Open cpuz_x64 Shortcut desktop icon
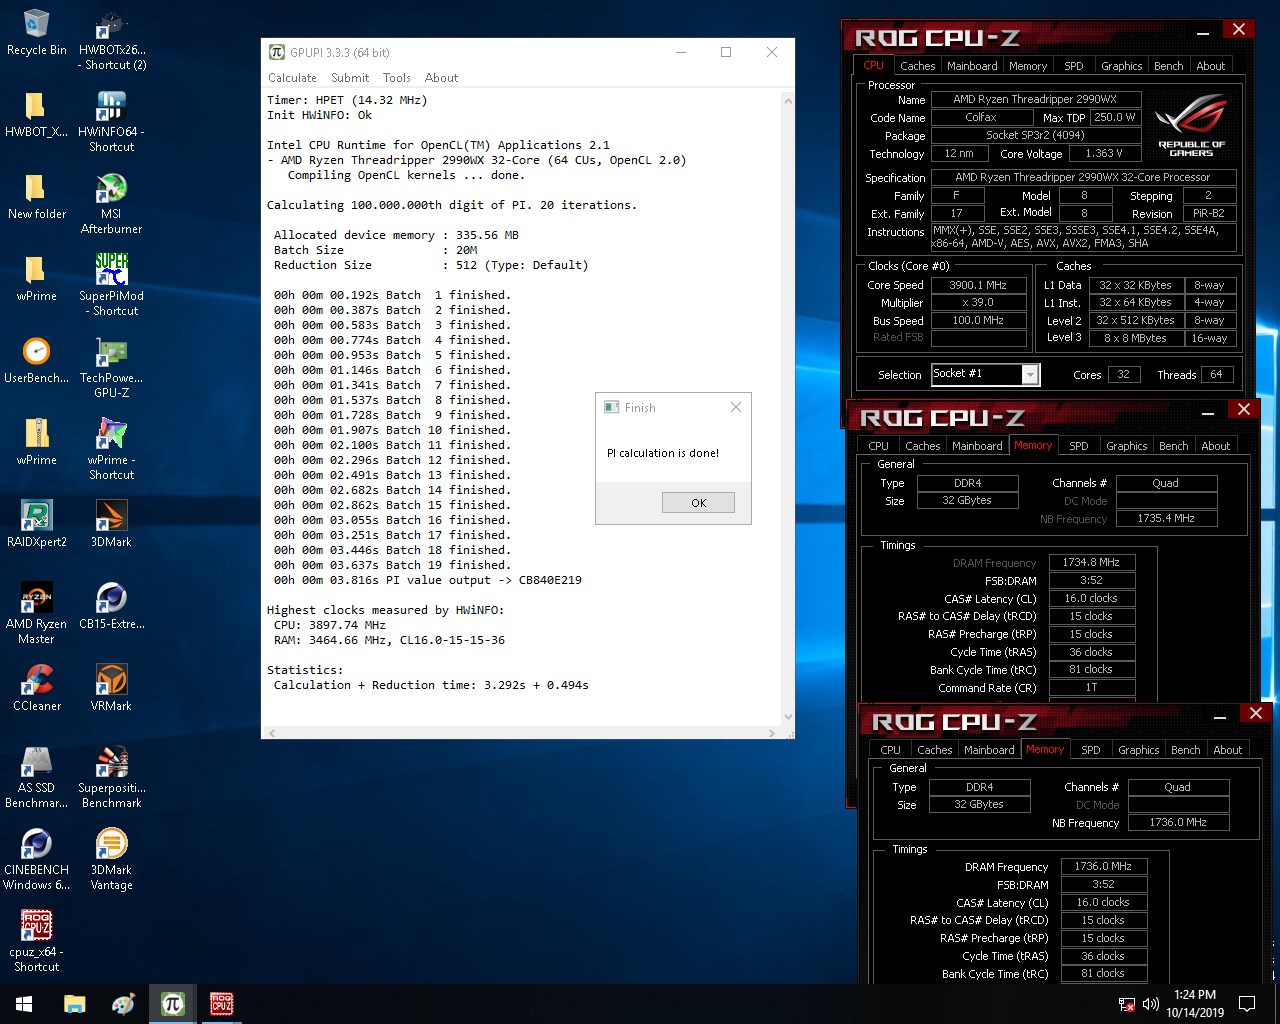Viewport: 1280px width, 1024px height. coord(36,942)
